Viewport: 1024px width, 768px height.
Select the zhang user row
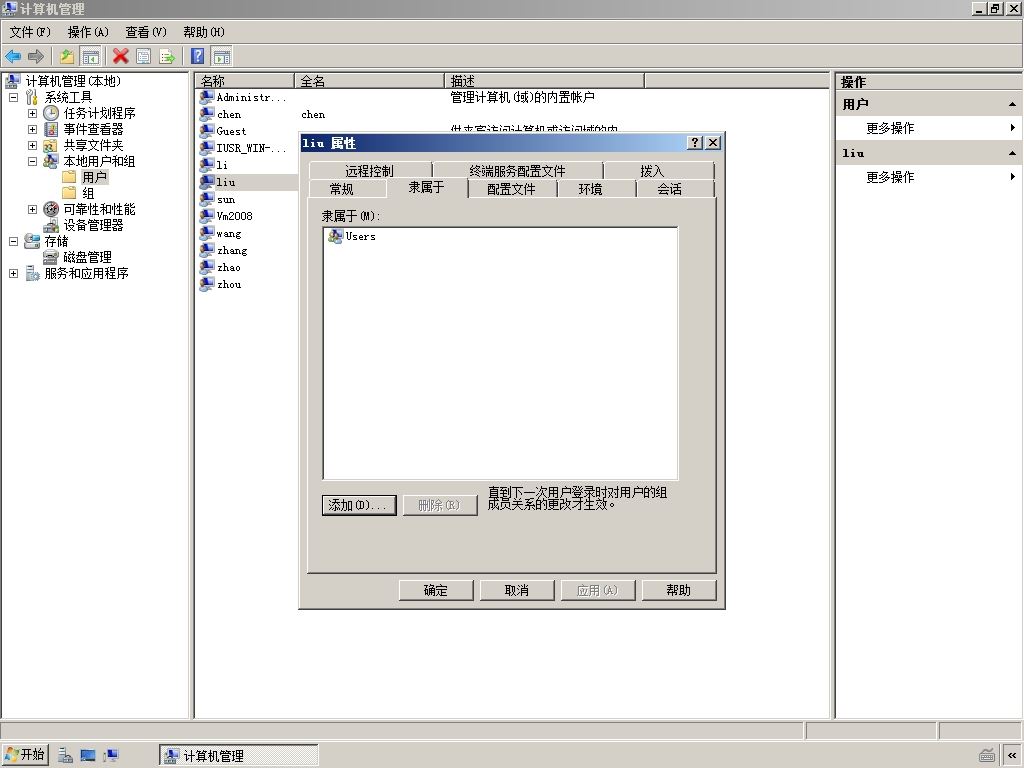pyautogui.click(x=232, y=250)
